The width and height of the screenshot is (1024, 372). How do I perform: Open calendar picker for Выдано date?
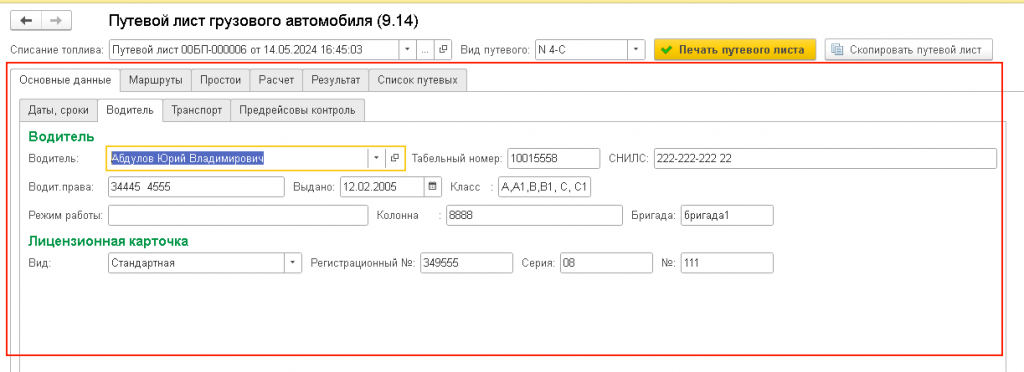[432, 187]
